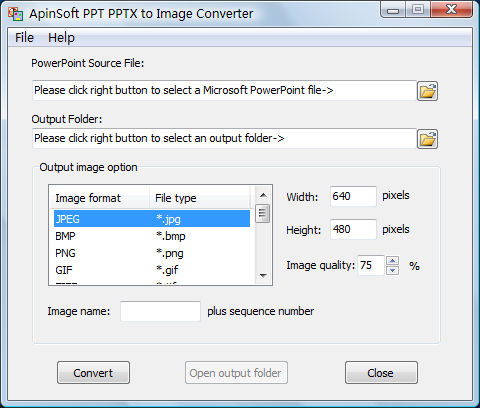Viewport: 480px width, 408px height.
Task: Select the BMP format row
Action: coord(152,236)
